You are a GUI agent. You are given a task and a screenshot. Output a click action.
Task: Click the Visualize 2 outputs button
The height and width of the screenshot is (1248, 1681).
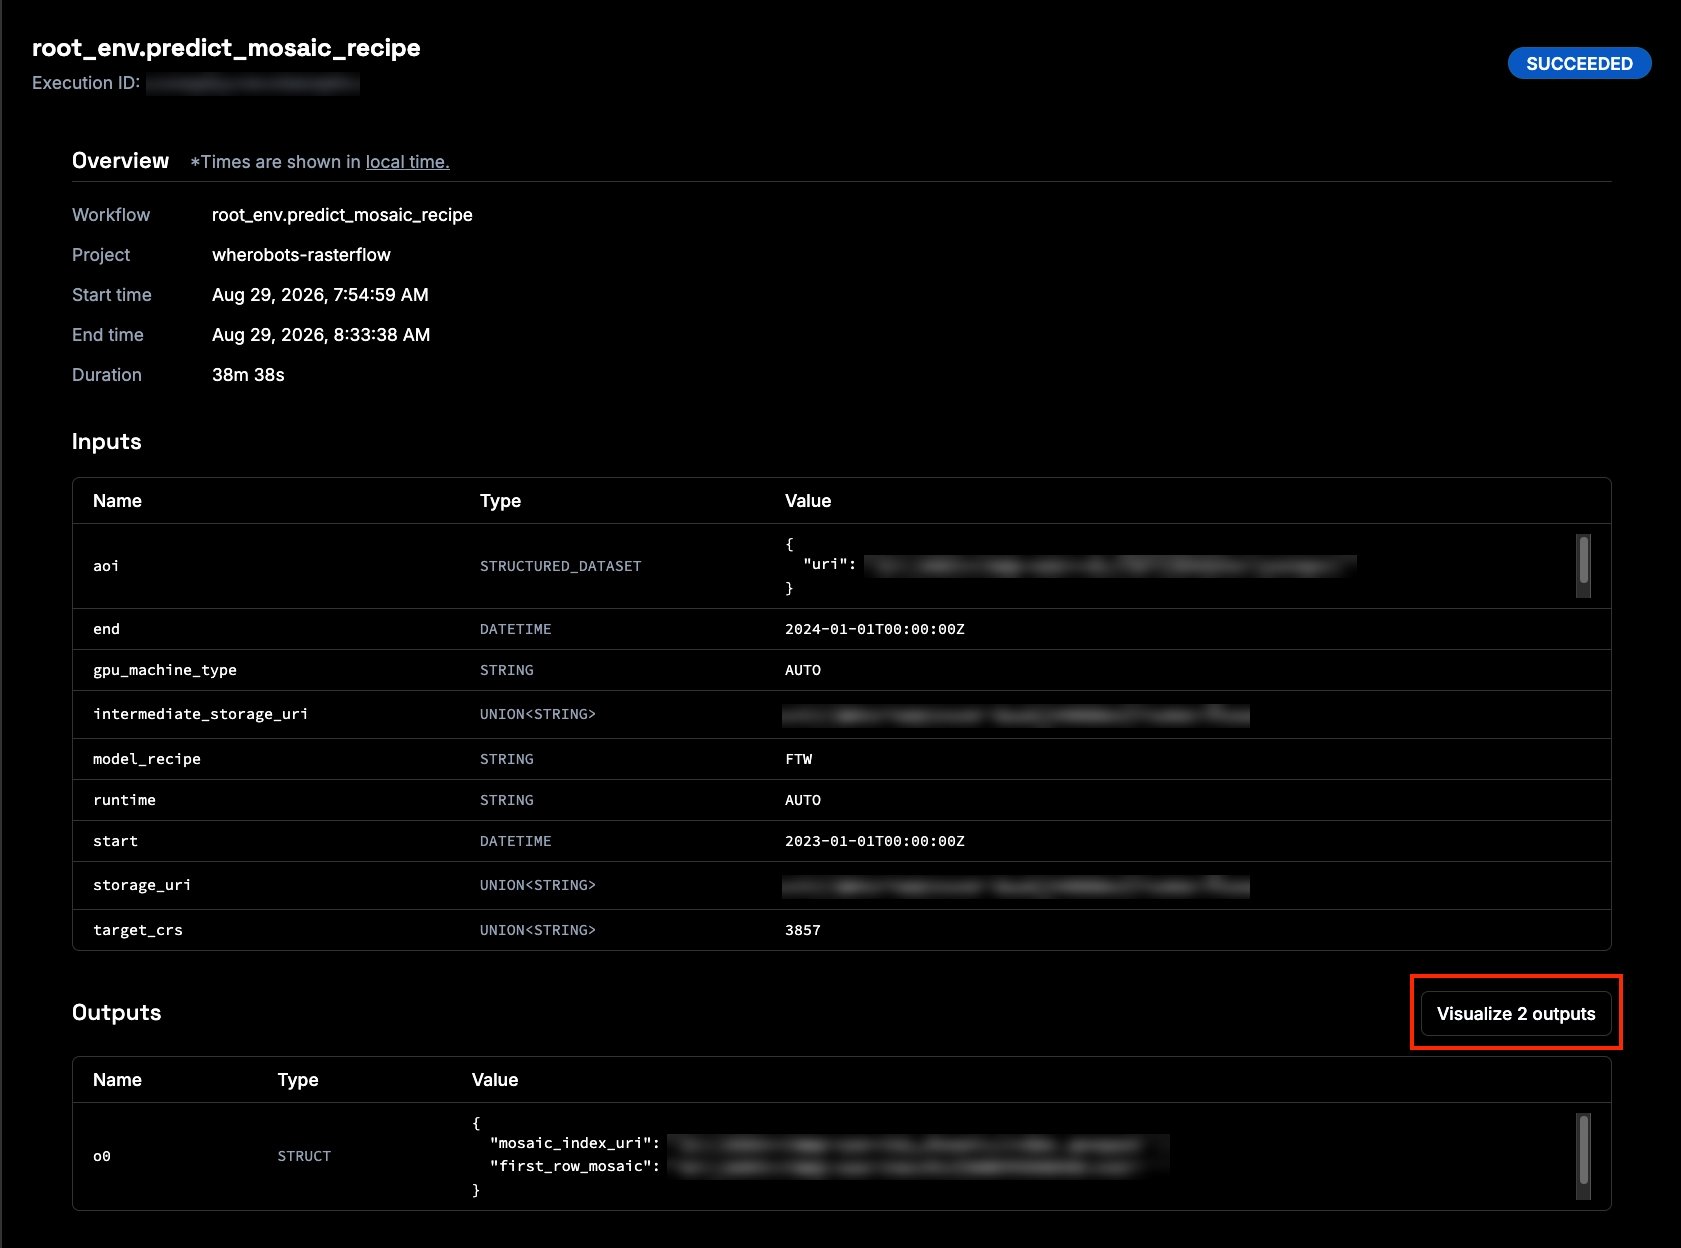click(x=1516, y=1013)
